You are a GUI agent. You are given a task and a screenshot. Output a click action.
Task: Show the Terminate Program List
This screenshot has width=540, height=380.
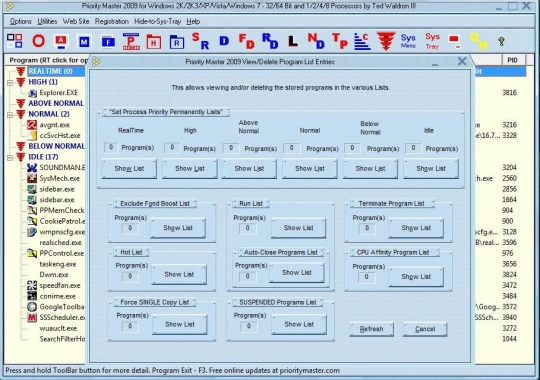[x=416, y=228]
